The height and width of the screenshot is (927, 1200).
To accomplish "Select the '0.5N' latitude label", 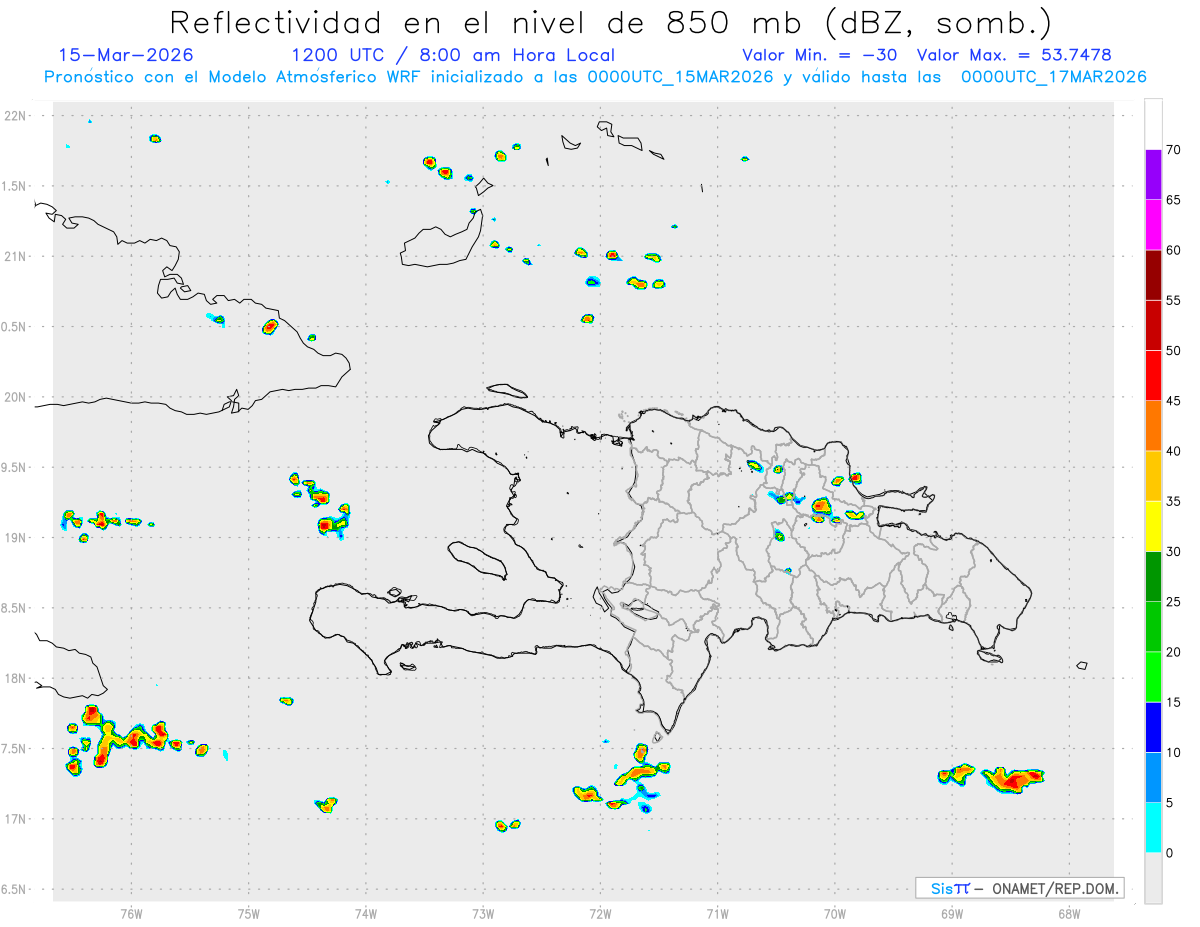I will [x=15, y=327].
